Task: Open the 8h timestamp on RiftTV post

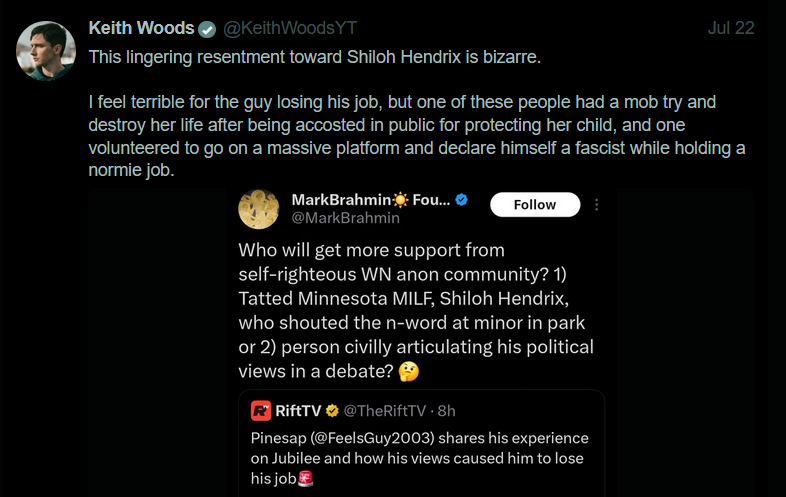Action: [x=447, y=411]
